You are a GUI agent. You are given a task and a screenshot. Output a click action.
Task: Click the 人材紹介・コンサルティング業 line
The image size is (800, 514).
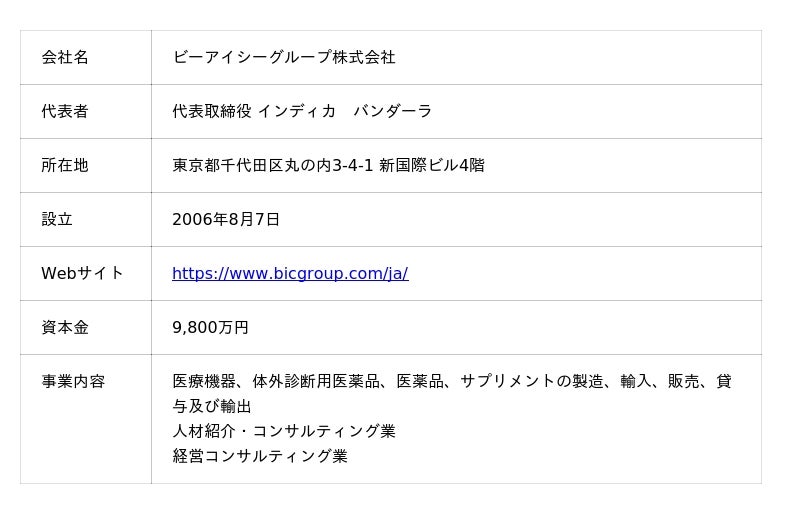(x=284, y=432)
